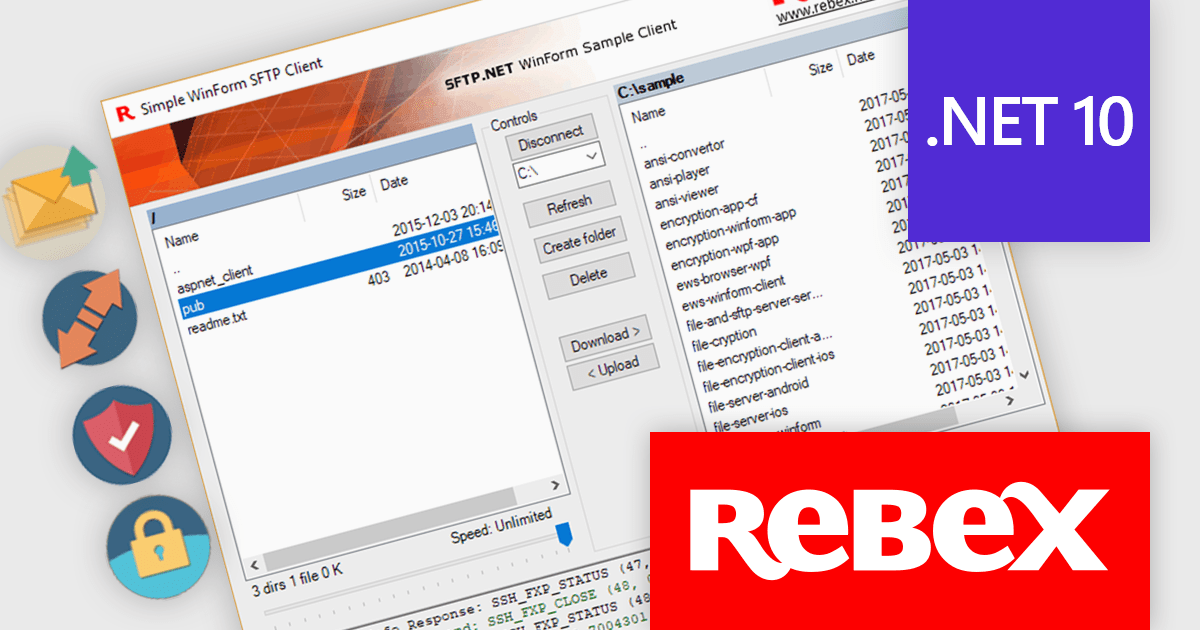Click the purple .NET 10 badge
The image size is (1200, 630).
(x=1030, y=121)
